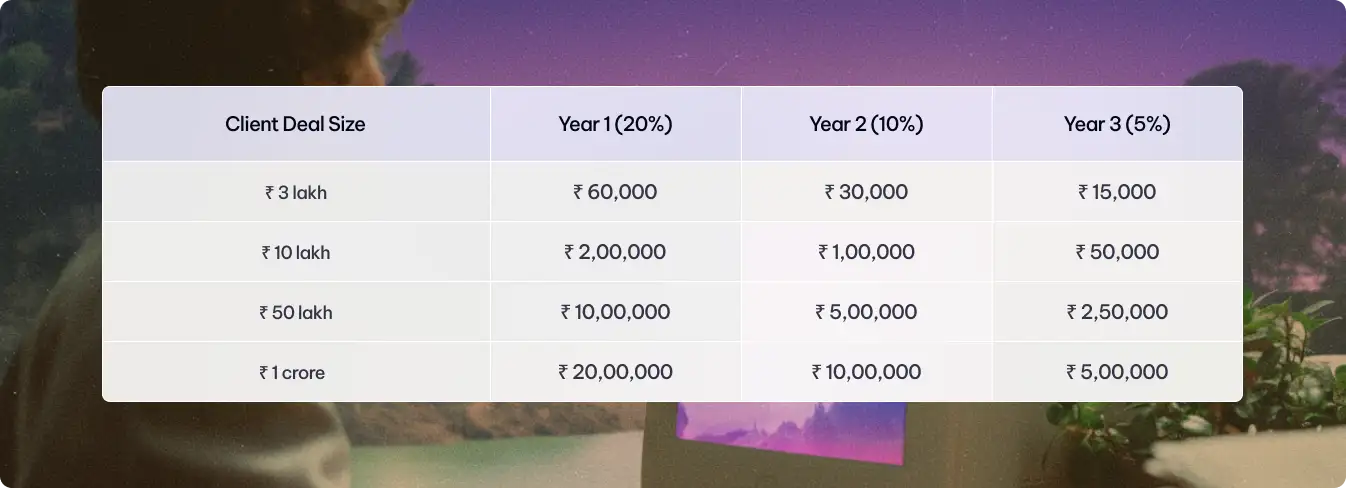Select the ₹ 50,000 cell

pos(1117,252)
